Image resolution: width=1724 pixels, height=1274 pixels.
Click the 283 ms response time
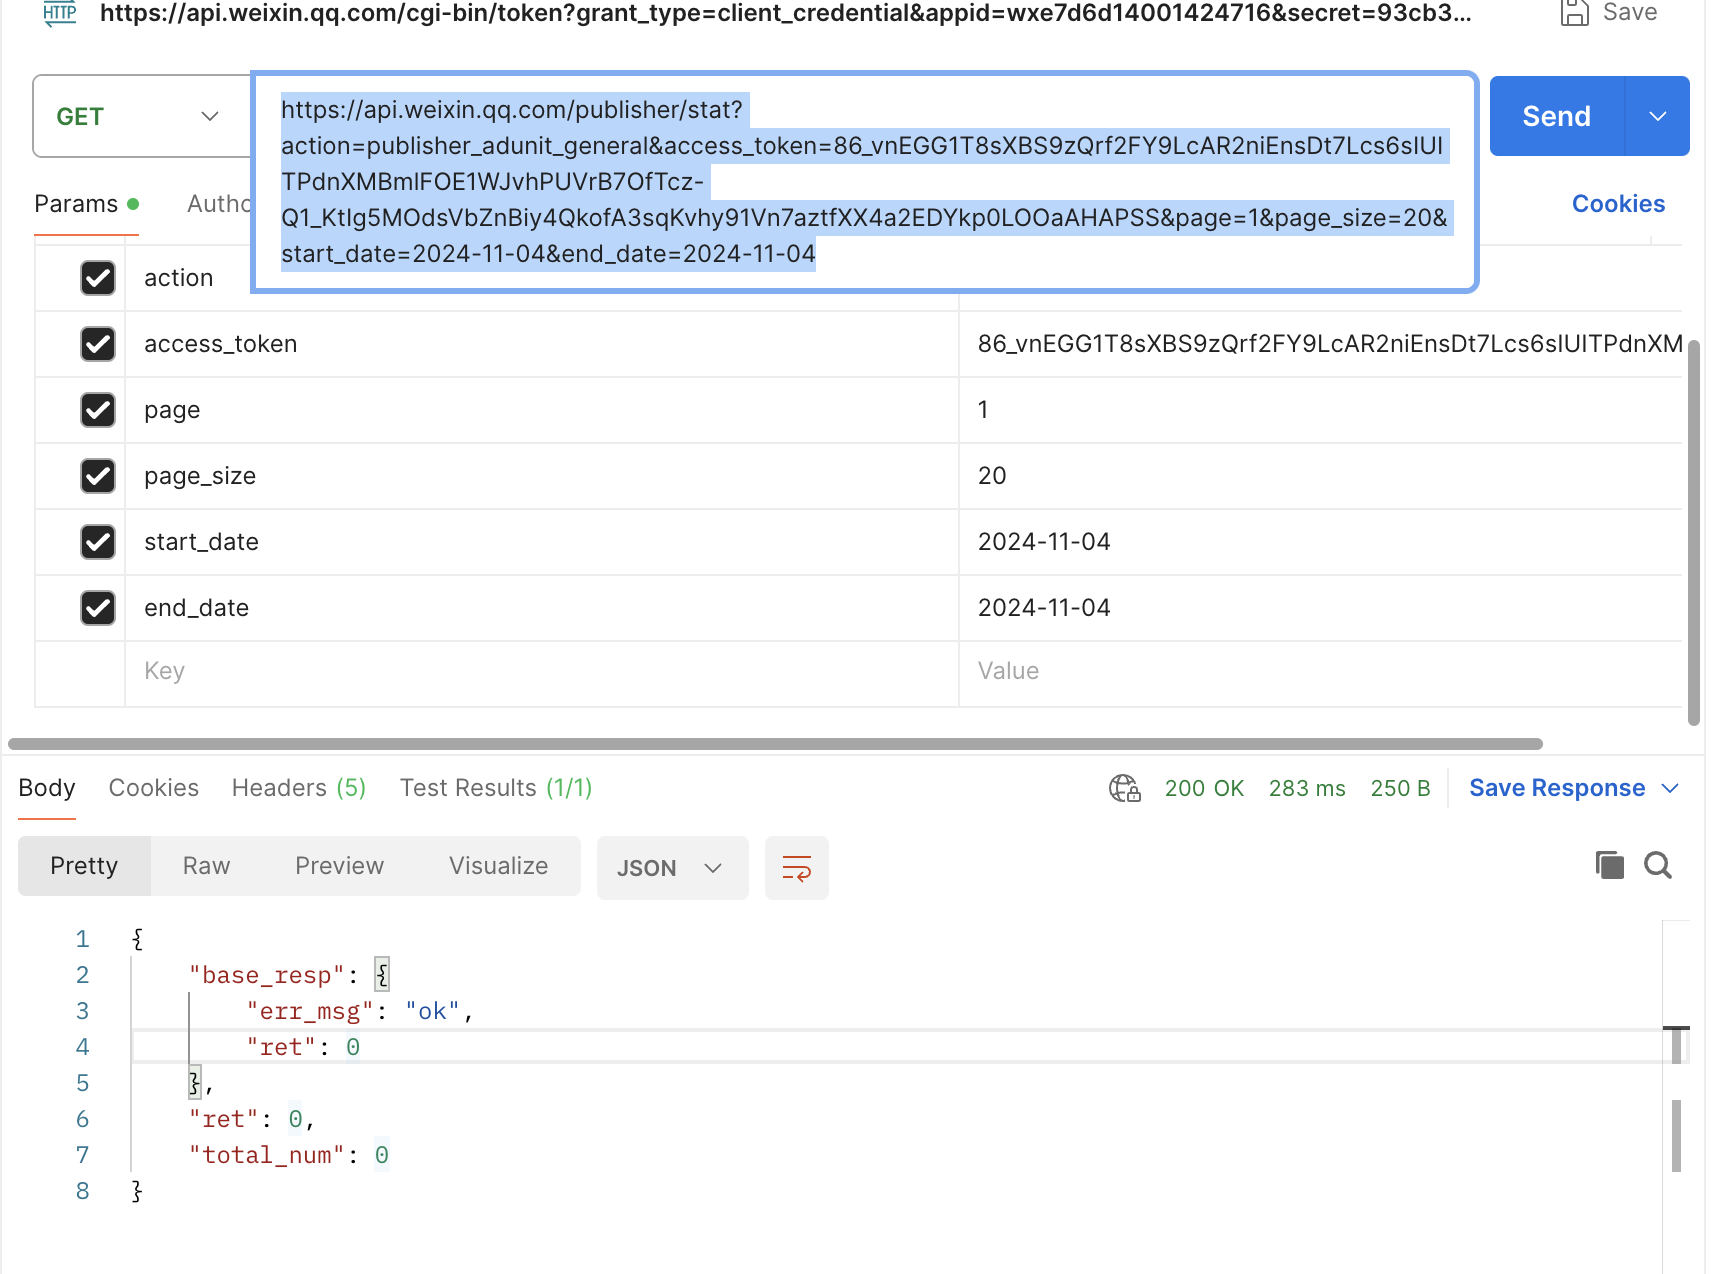click(x=1307, y=788)
